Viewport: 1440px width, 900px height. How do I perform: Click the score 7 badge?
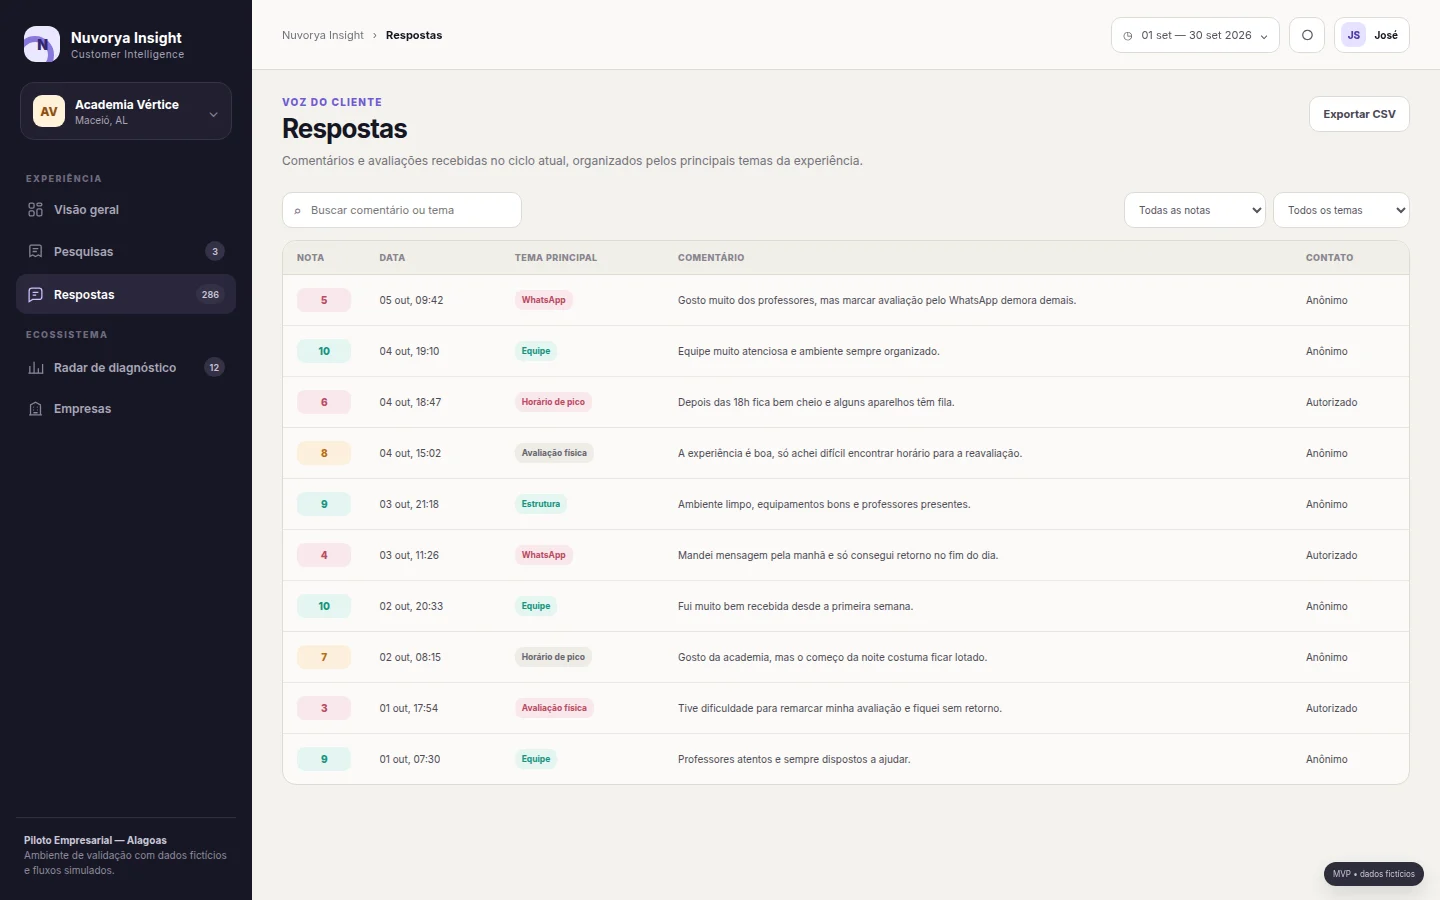(324, 657)
